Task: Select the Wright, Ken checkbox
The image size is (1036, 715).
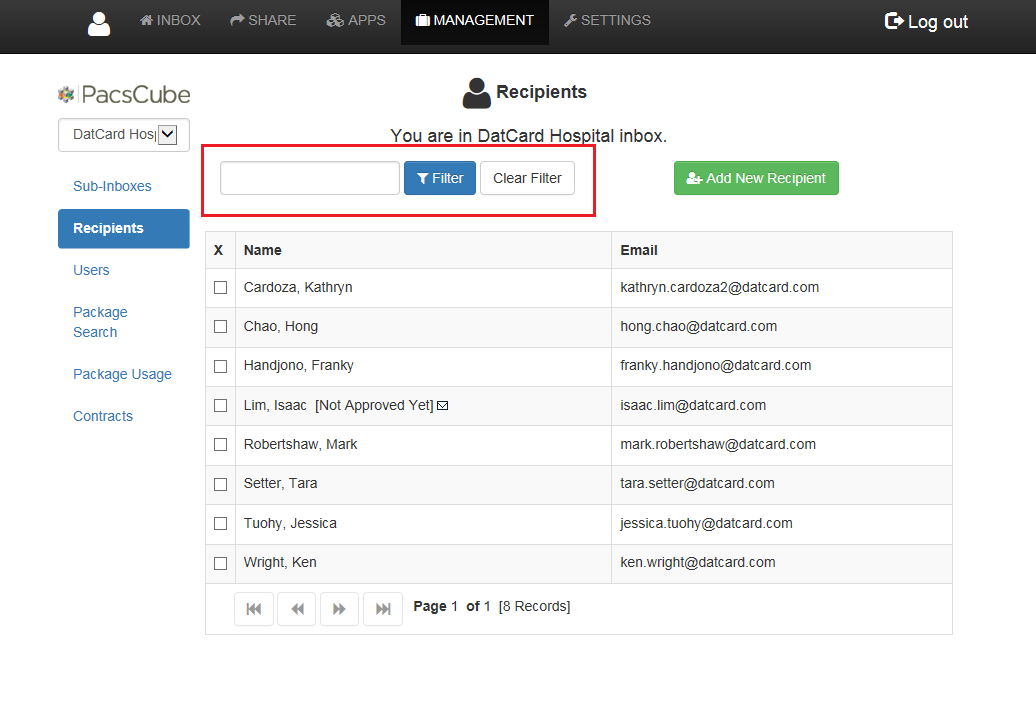Action: click(x=221, y=563)
